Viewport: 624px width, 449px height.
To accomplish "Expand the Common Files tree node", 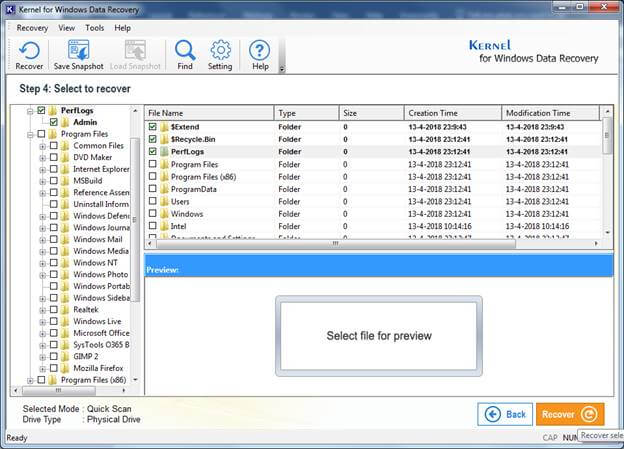I will pos(43,146).
